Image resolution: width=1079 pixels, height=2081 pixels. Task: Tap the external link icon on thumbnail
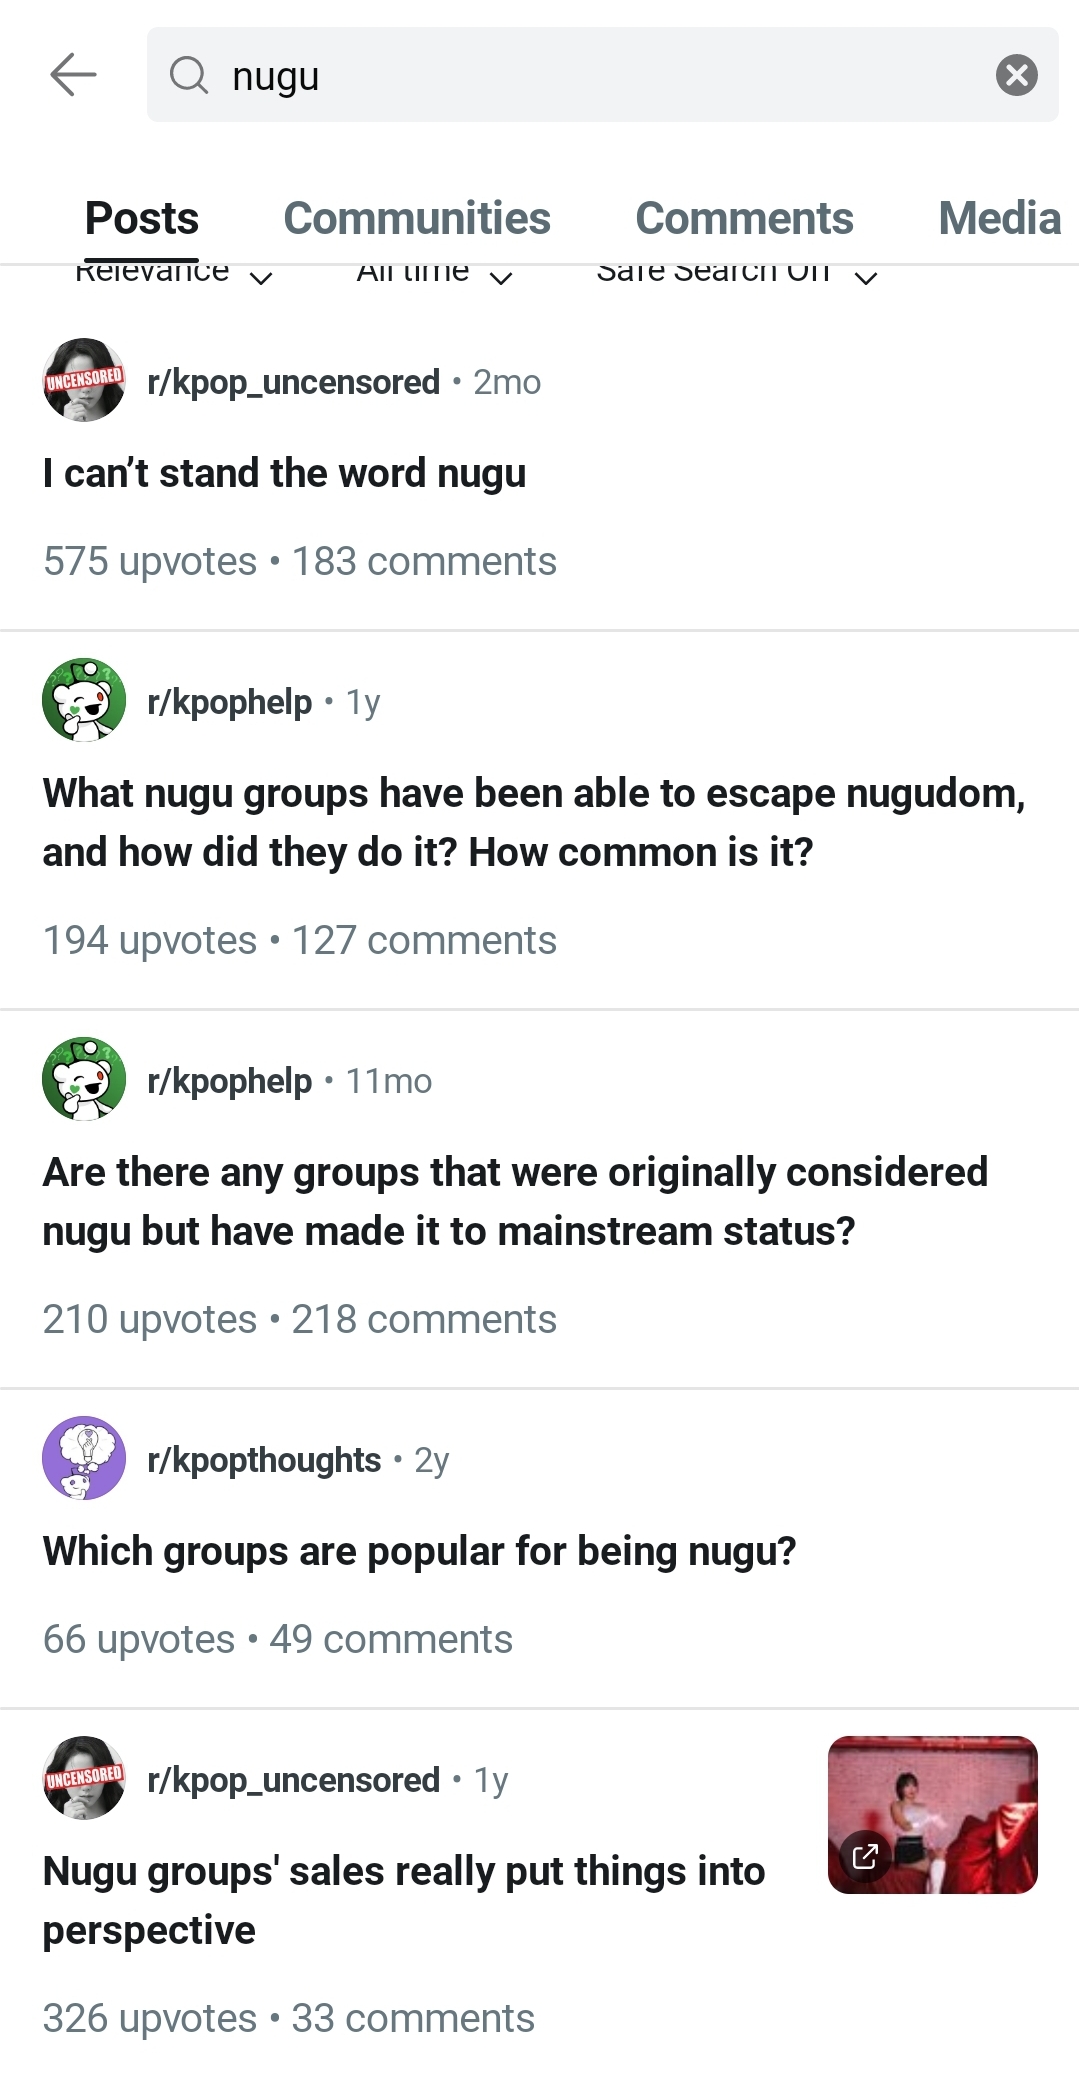point(865,1856)
